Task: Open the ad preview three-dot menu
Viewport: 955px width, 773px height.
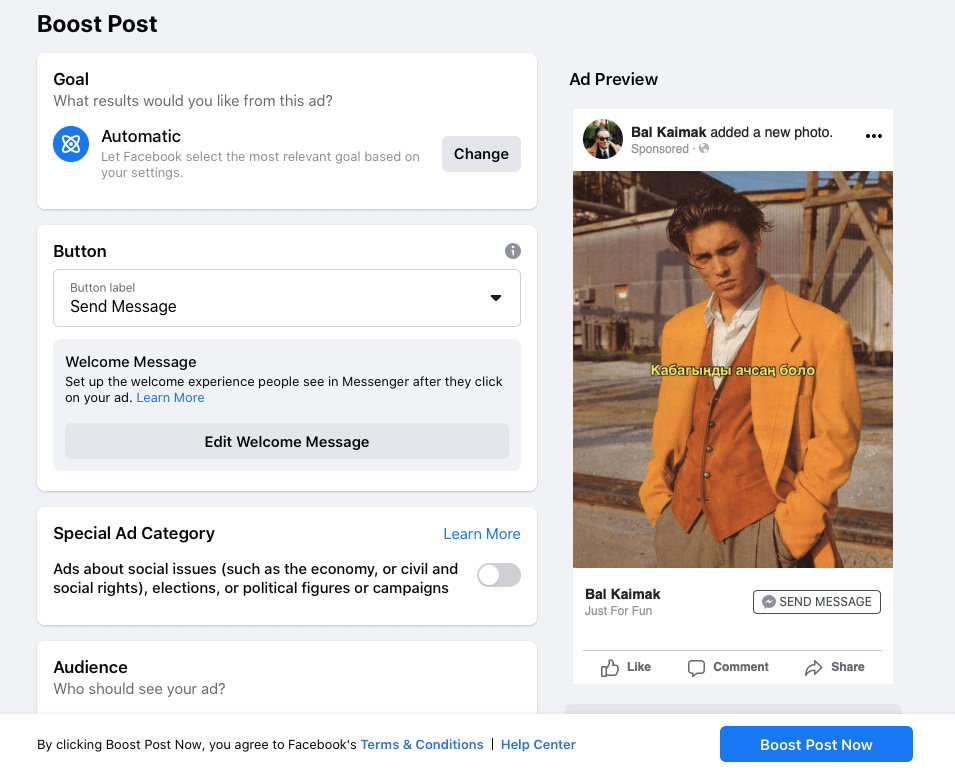Action: pos(873,136)
